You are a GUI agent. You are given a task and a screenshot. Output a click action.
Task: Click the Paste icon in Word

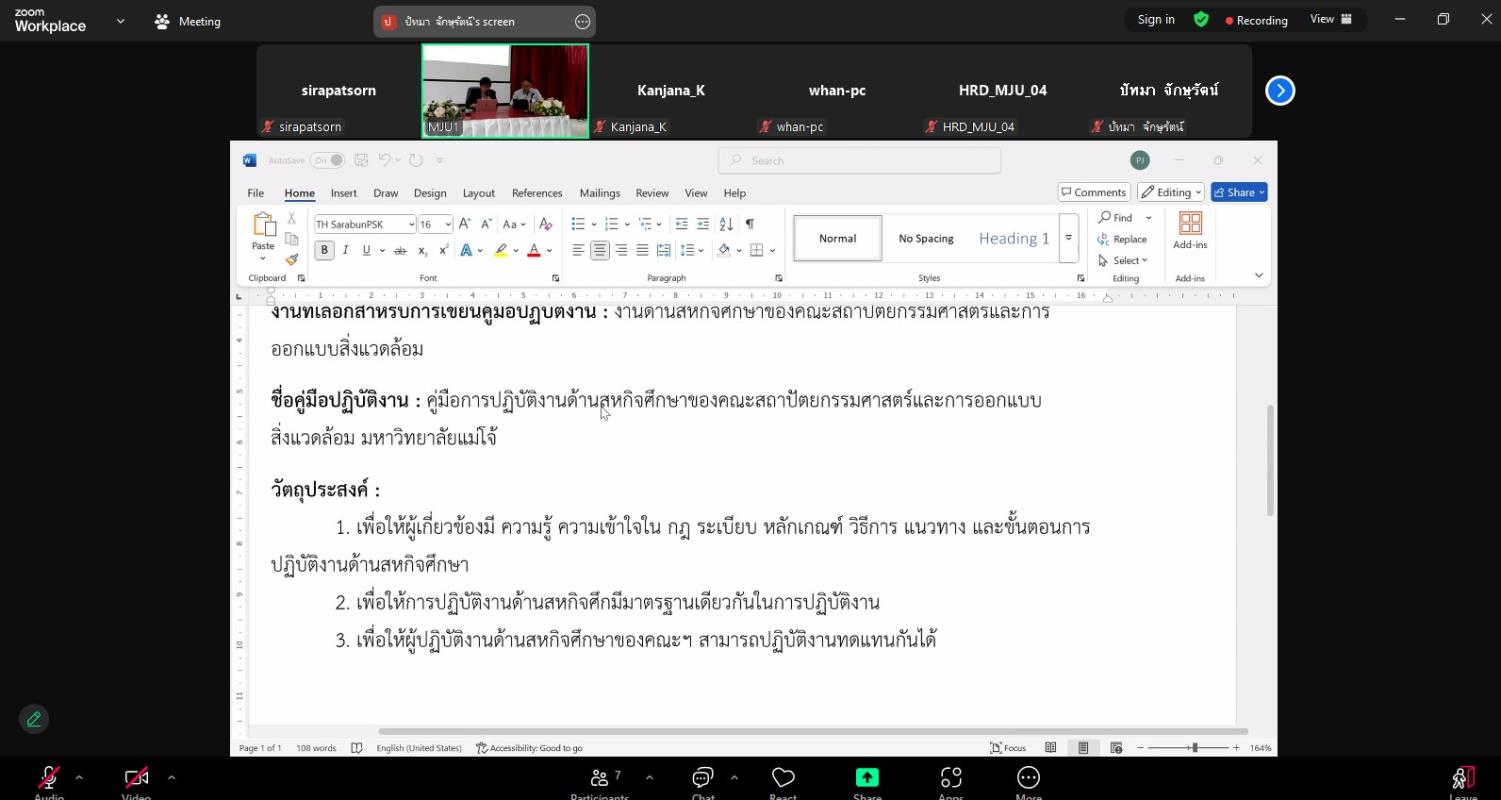pos(263,225)
